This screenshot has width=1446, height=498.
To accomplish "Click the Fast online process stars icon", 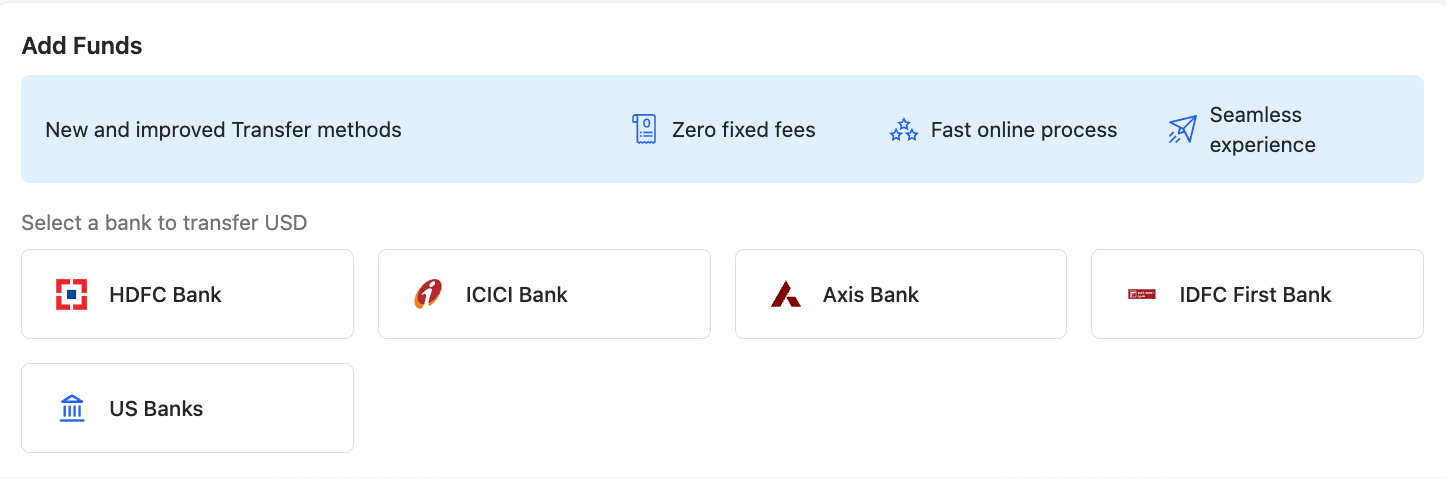I will click(904, 130).
